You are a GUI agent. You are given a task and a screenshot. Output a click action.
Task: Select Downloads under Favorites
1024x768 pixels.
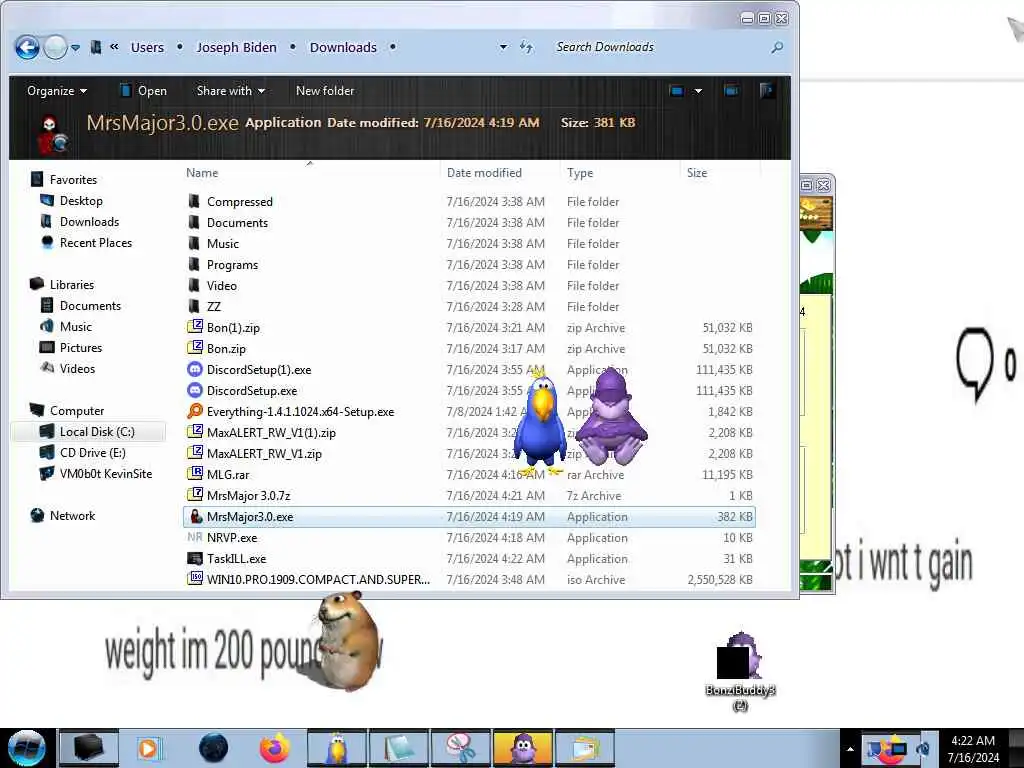click(x=89, y=221)
